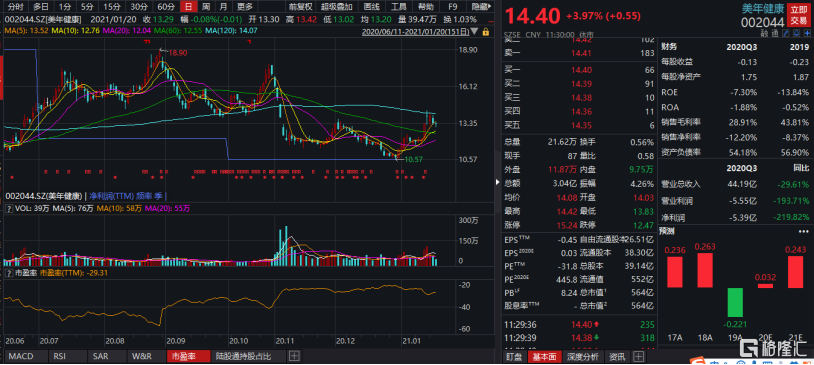Switch to 分时 intraday chart
814x365 pixels.
tap(16, 6)
